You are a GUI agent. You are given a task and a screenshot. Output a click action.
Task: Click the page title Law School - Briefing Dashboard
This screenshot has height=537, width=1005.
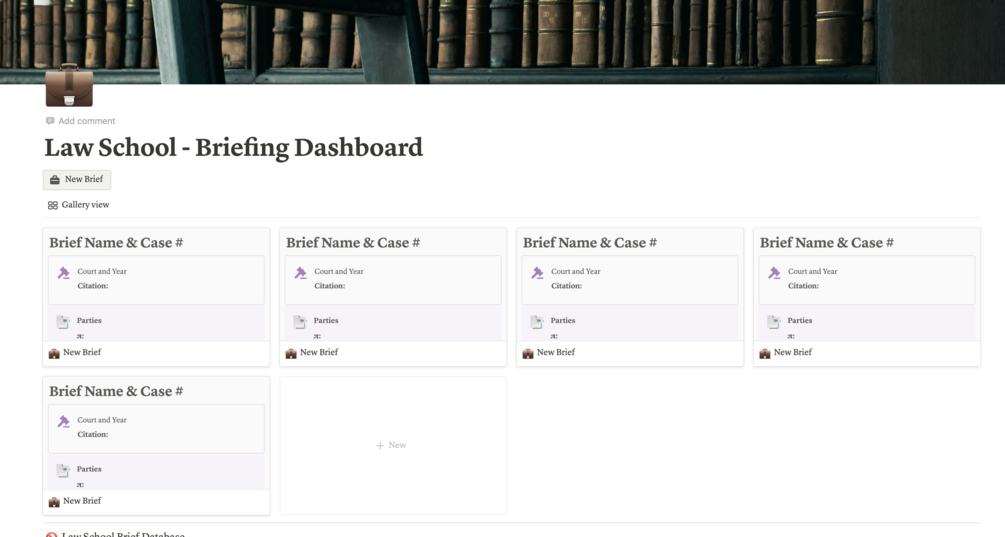[233, 148]
